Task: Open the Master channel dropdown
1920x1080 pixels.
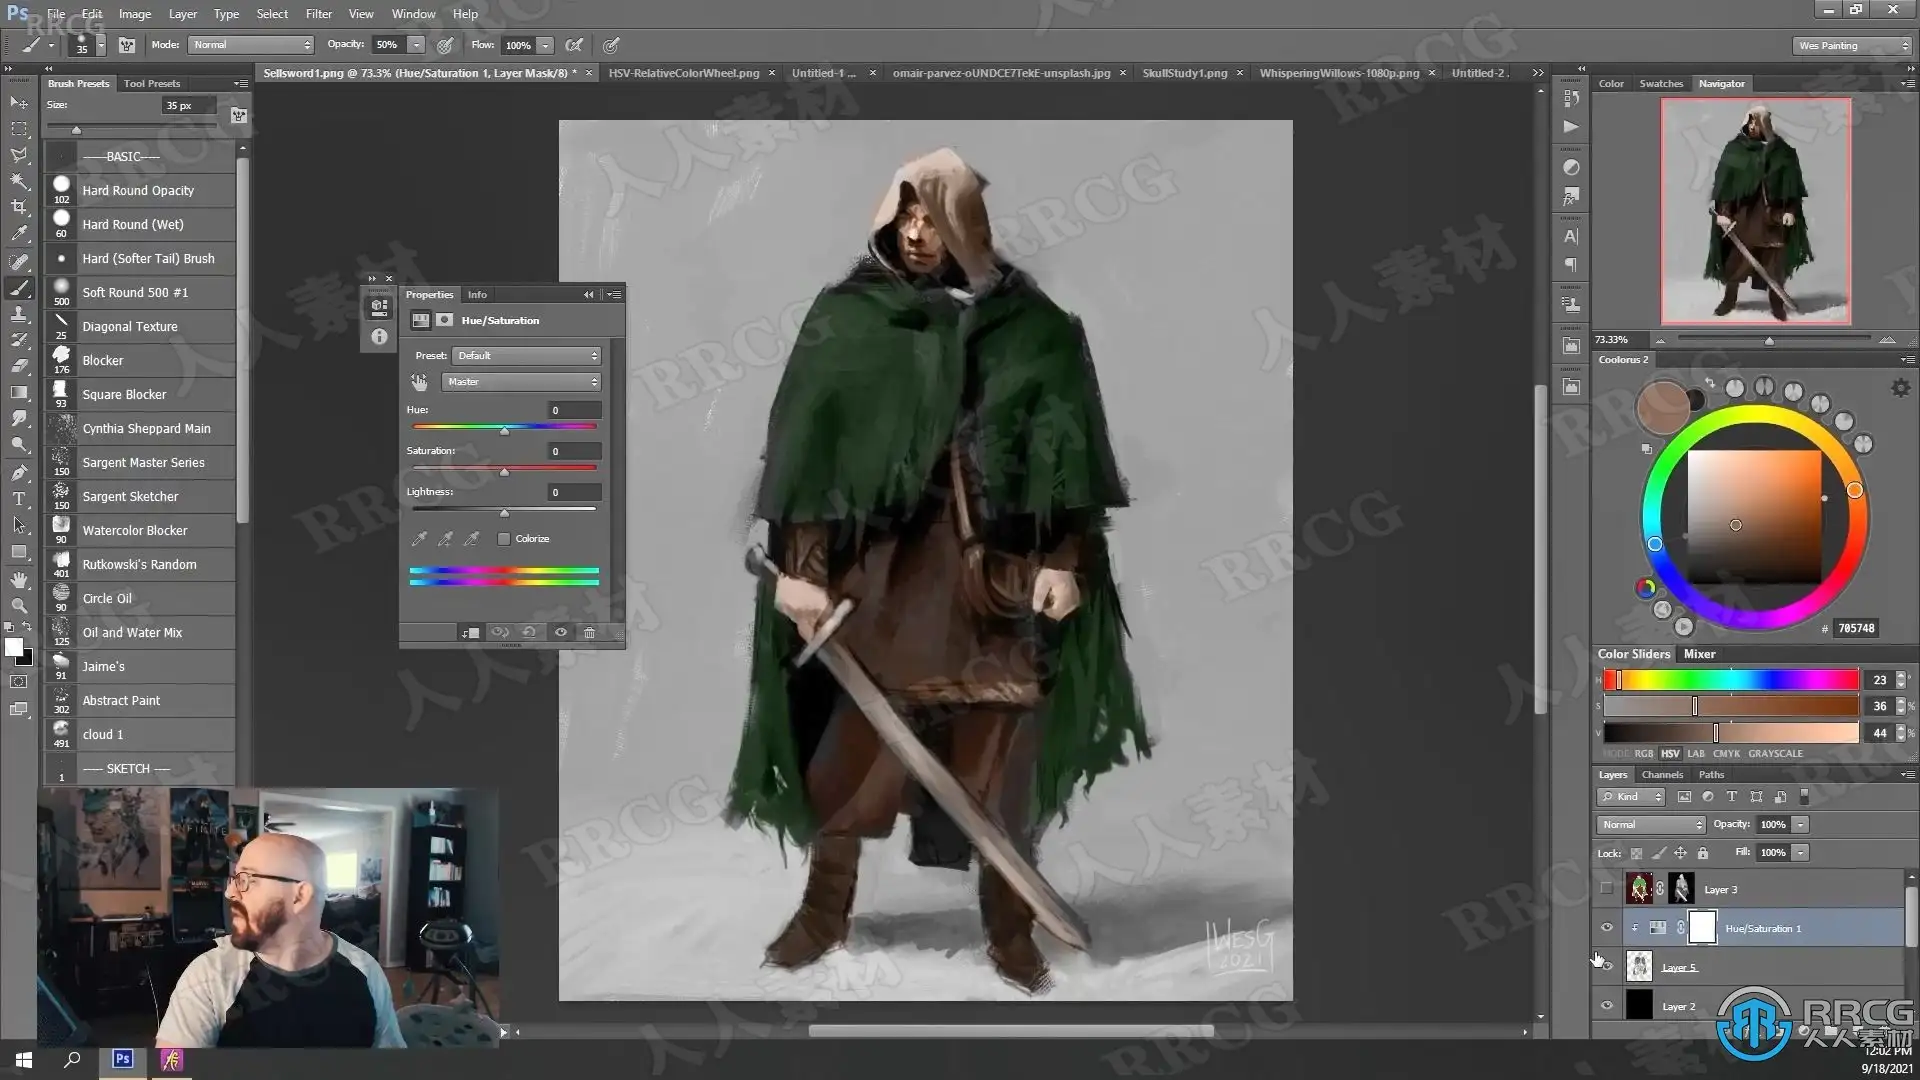Action: (x=521, y=382)
